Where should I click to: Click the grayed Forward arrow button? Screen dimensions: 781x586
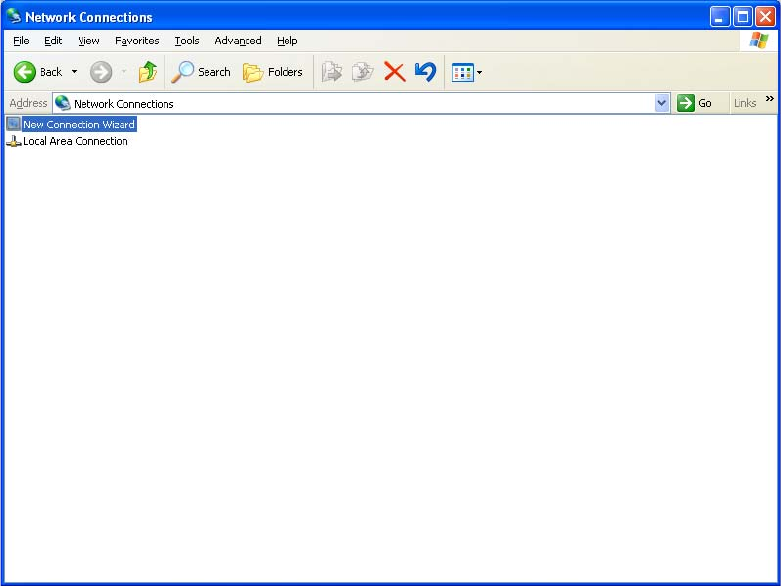pyautogui.click(x=101, y=72)
